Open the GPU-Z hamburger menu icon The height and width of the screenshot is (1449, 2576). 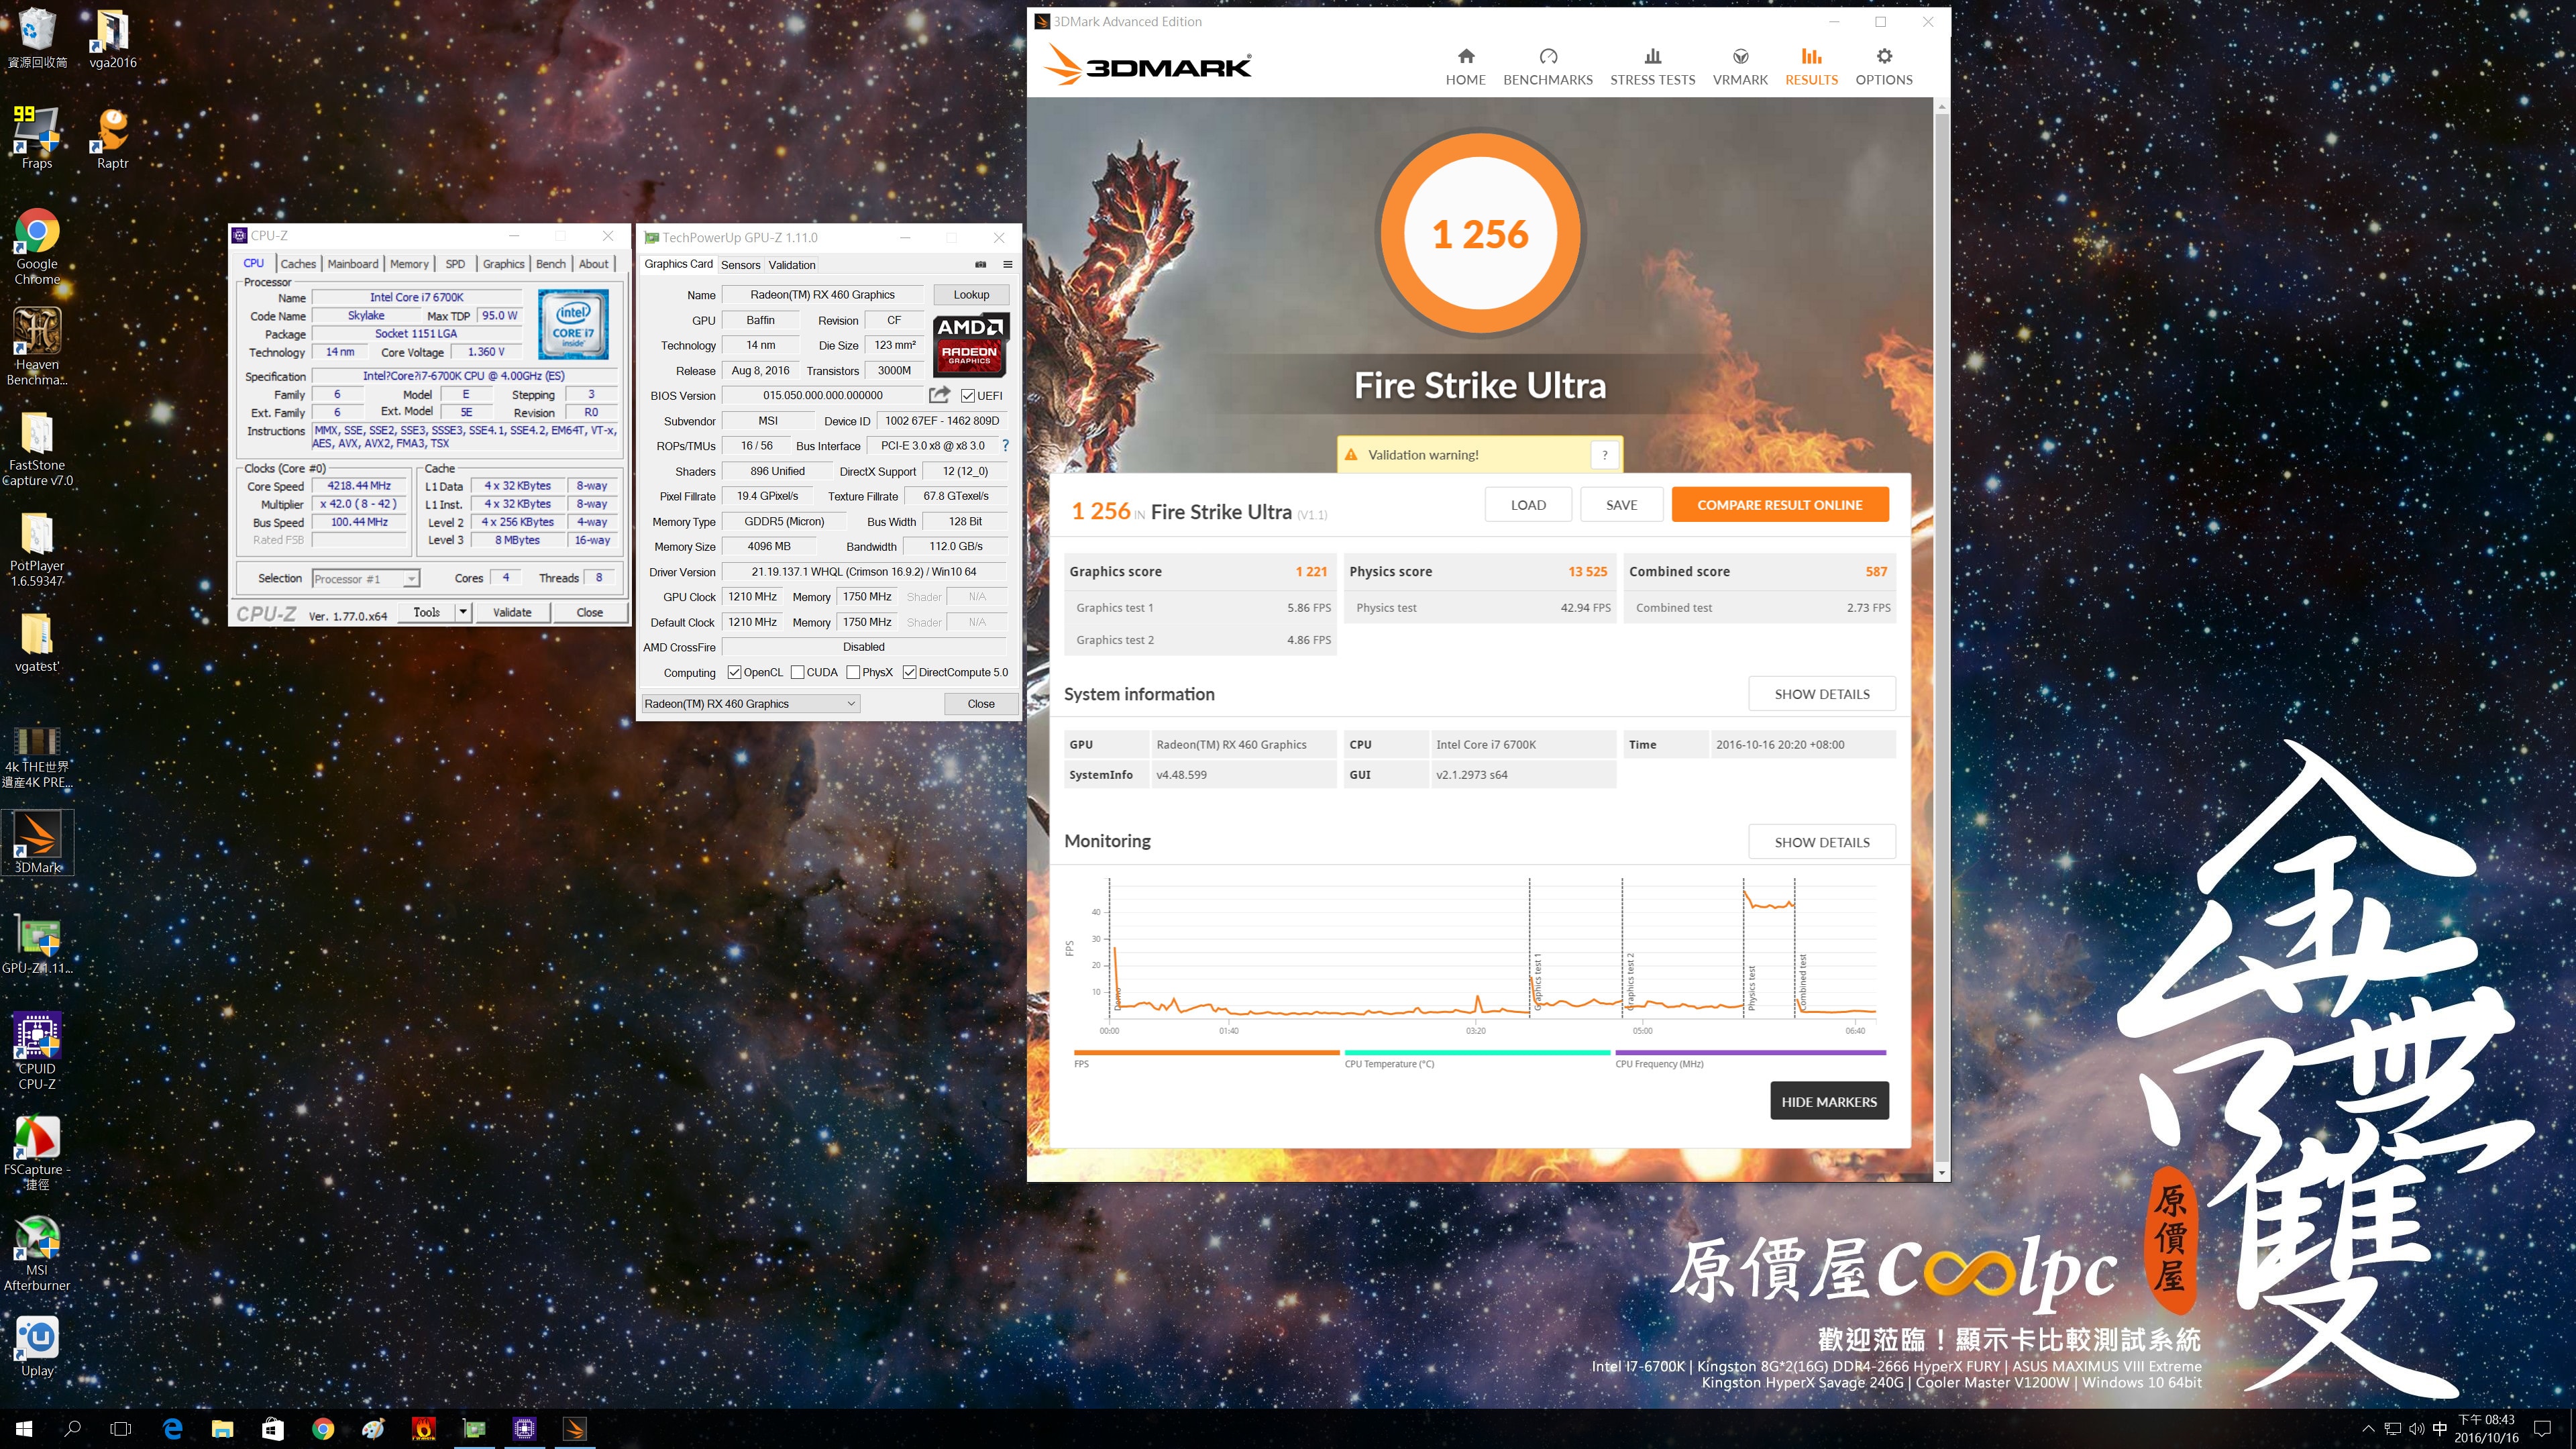coord(1008,265)
